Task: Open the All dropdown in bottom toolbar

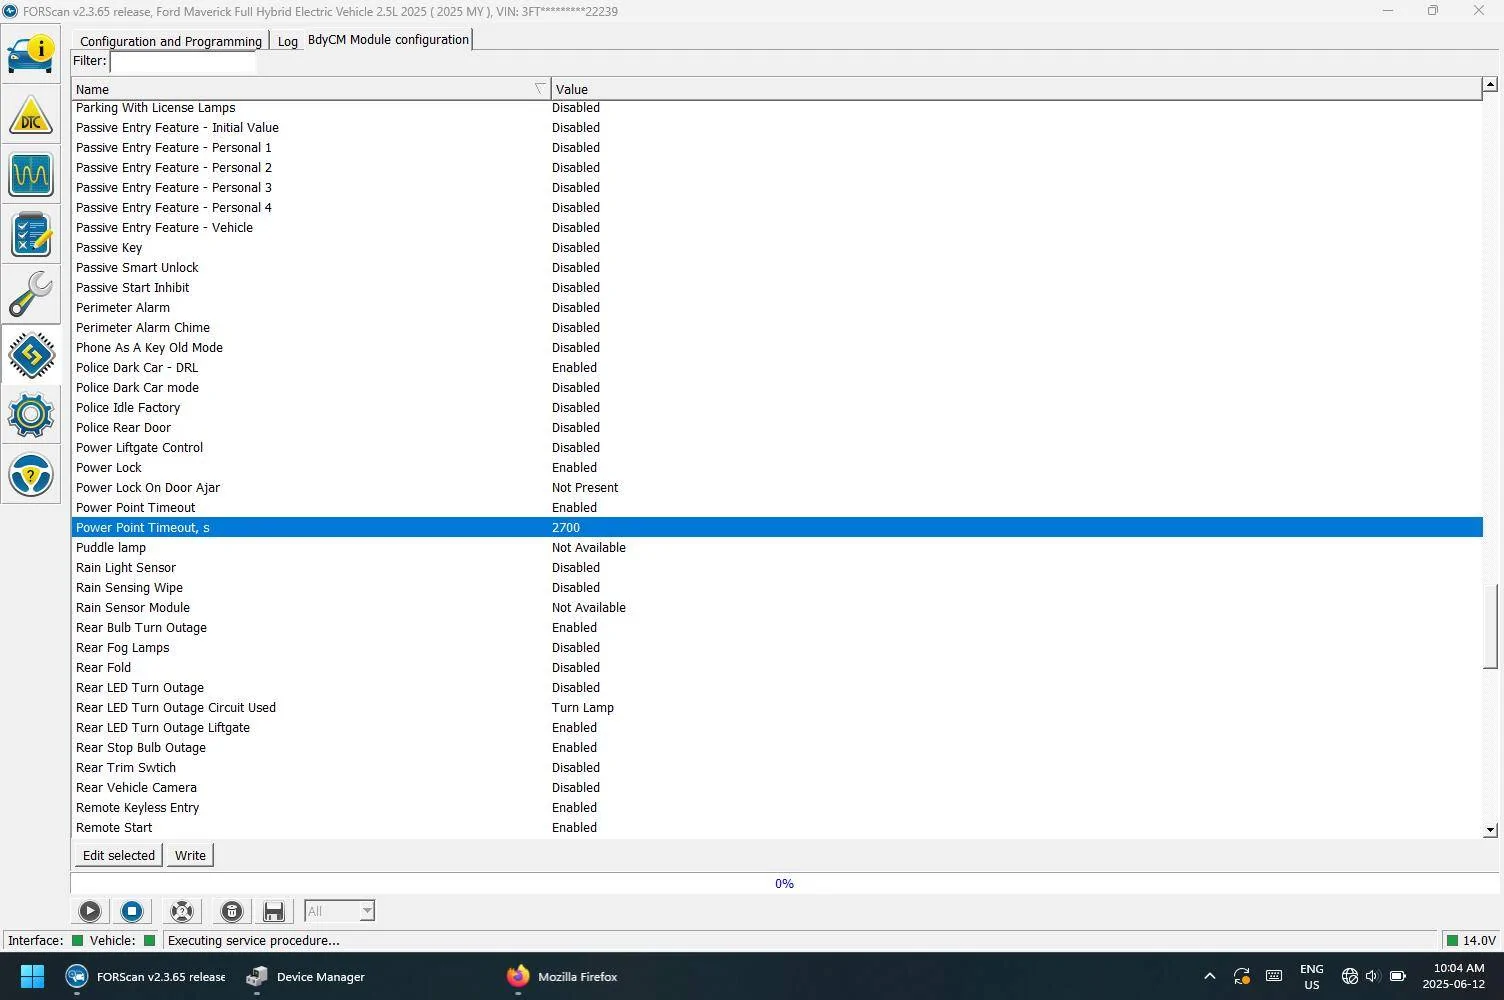Action: [339, 911]
